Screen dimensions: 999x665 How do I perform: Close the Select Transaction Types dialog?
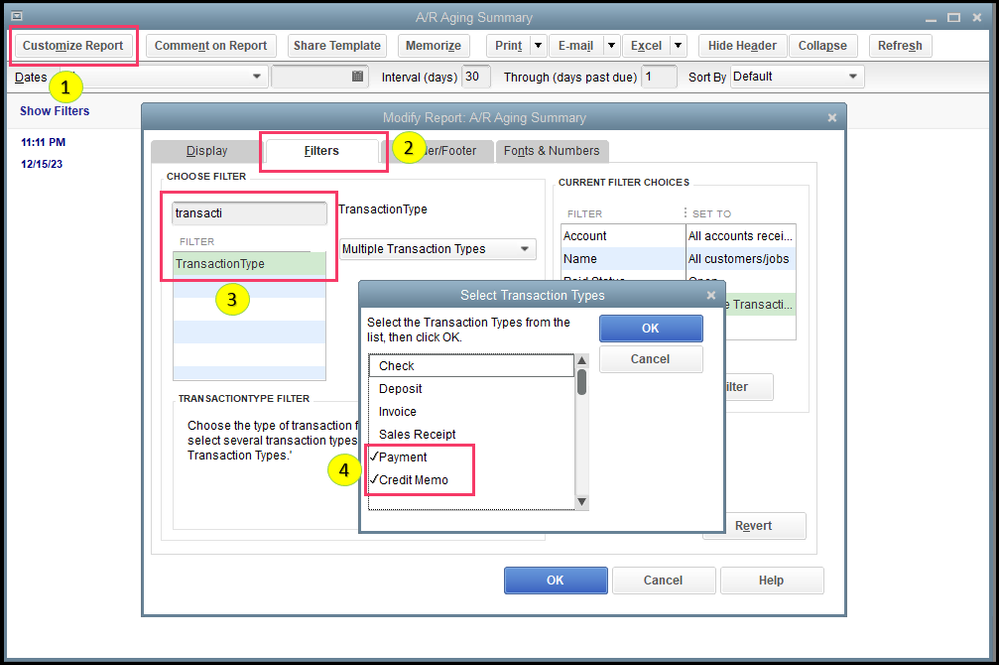(711, 296)
